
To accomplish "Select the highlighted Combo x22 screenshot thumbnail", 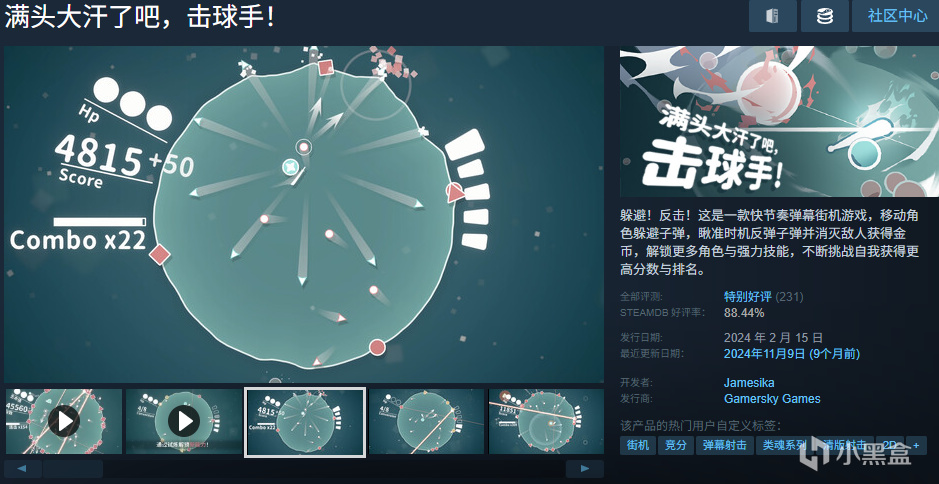I will (305, 422).
